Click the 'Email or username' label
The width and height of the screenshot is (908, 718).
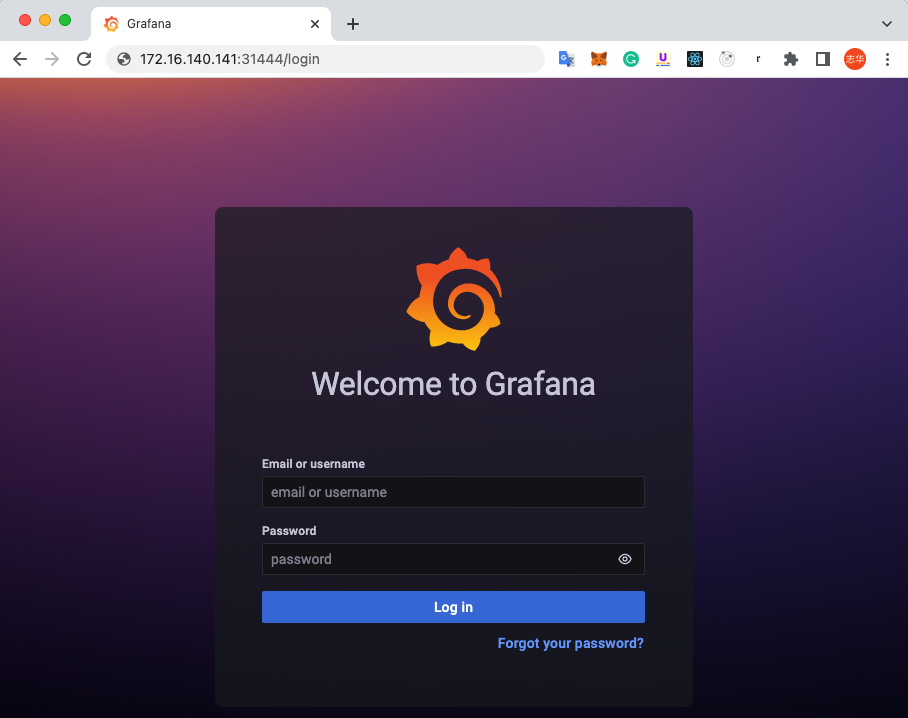click(x=313, y=464)
